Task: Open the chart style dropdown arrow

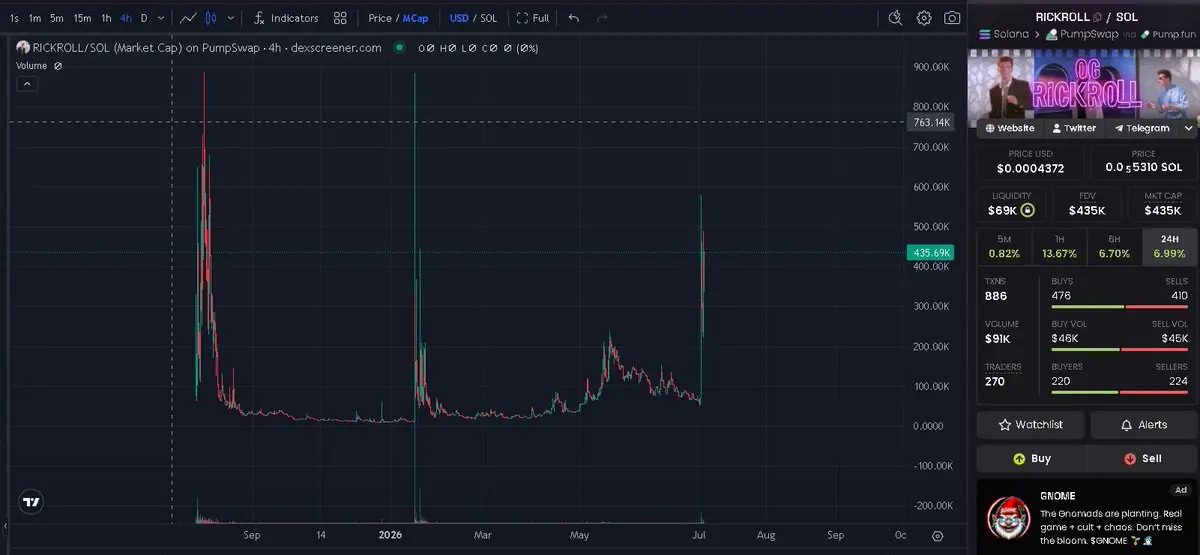Action: pos(232,18)
